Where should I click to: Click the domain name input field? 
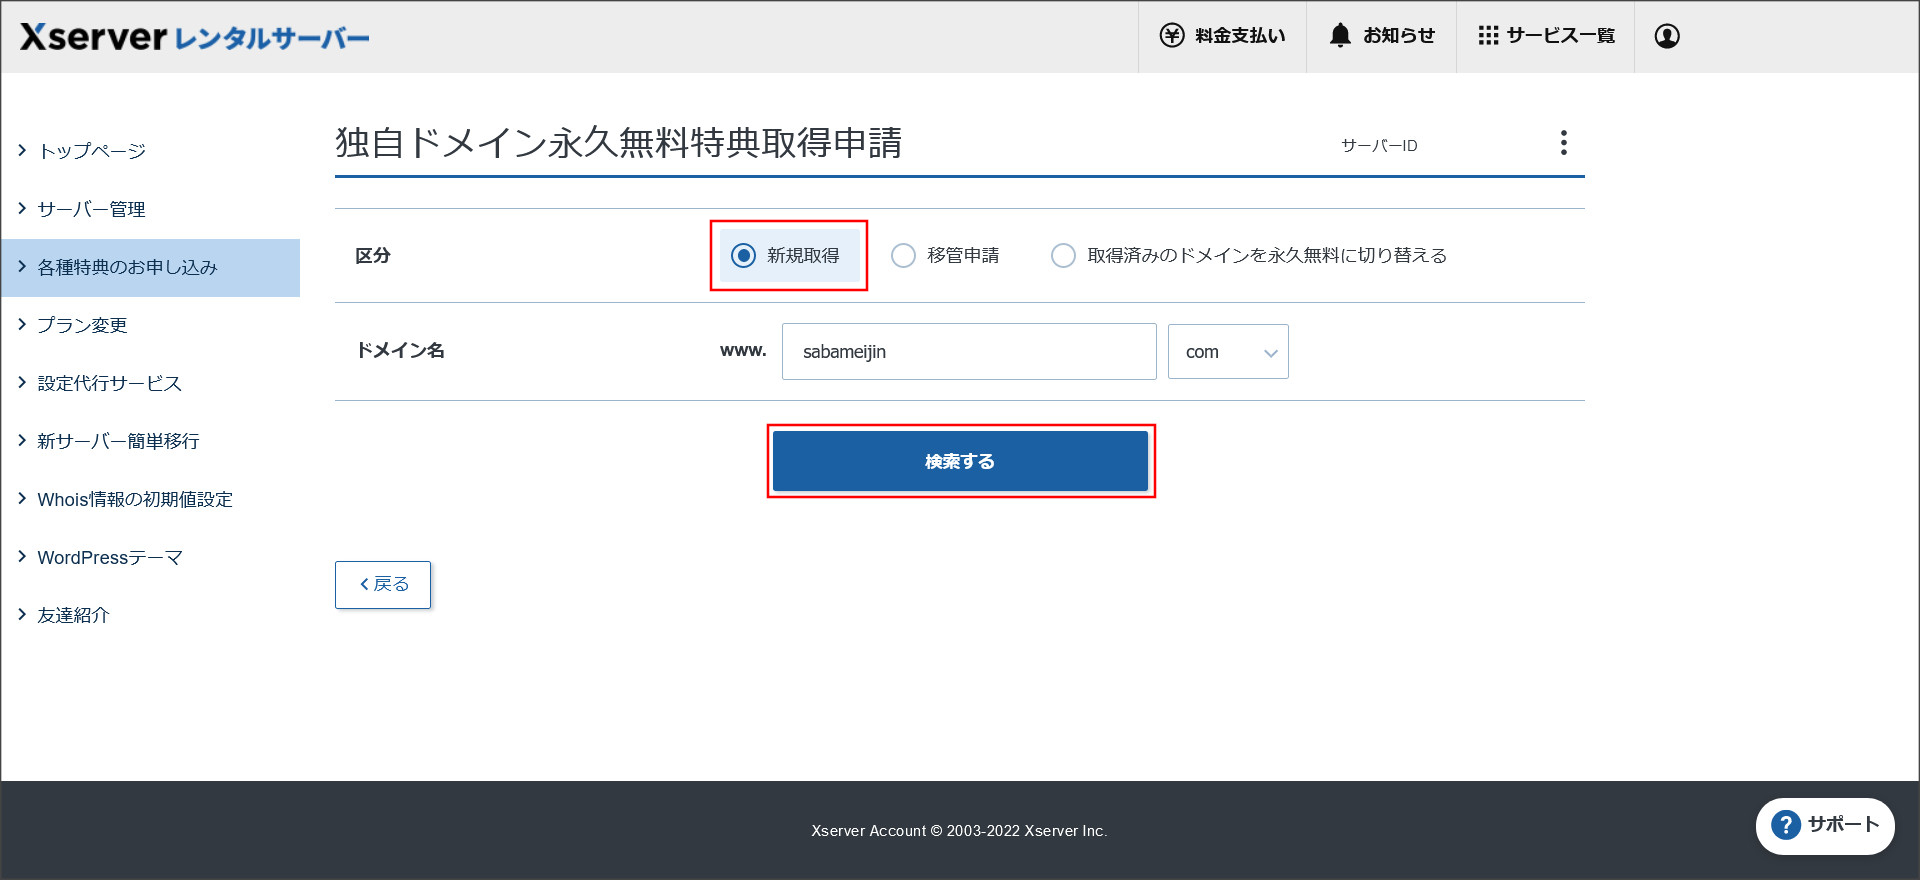pyautogui.click(x=969, y=352)
